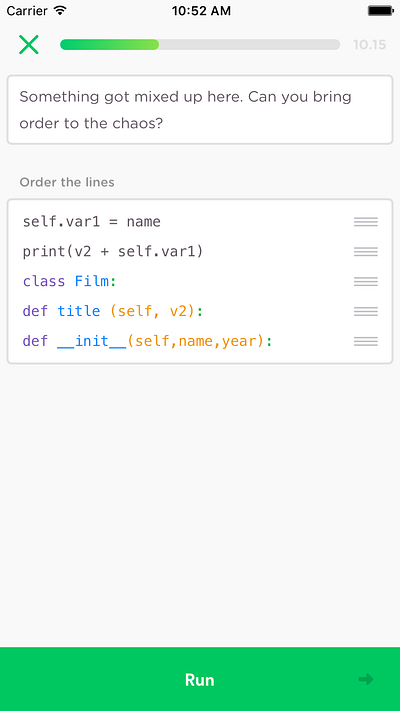400x711 pixels.
Task: Tap the 10:52 AM clock in status bar
Action: [201, 10]
